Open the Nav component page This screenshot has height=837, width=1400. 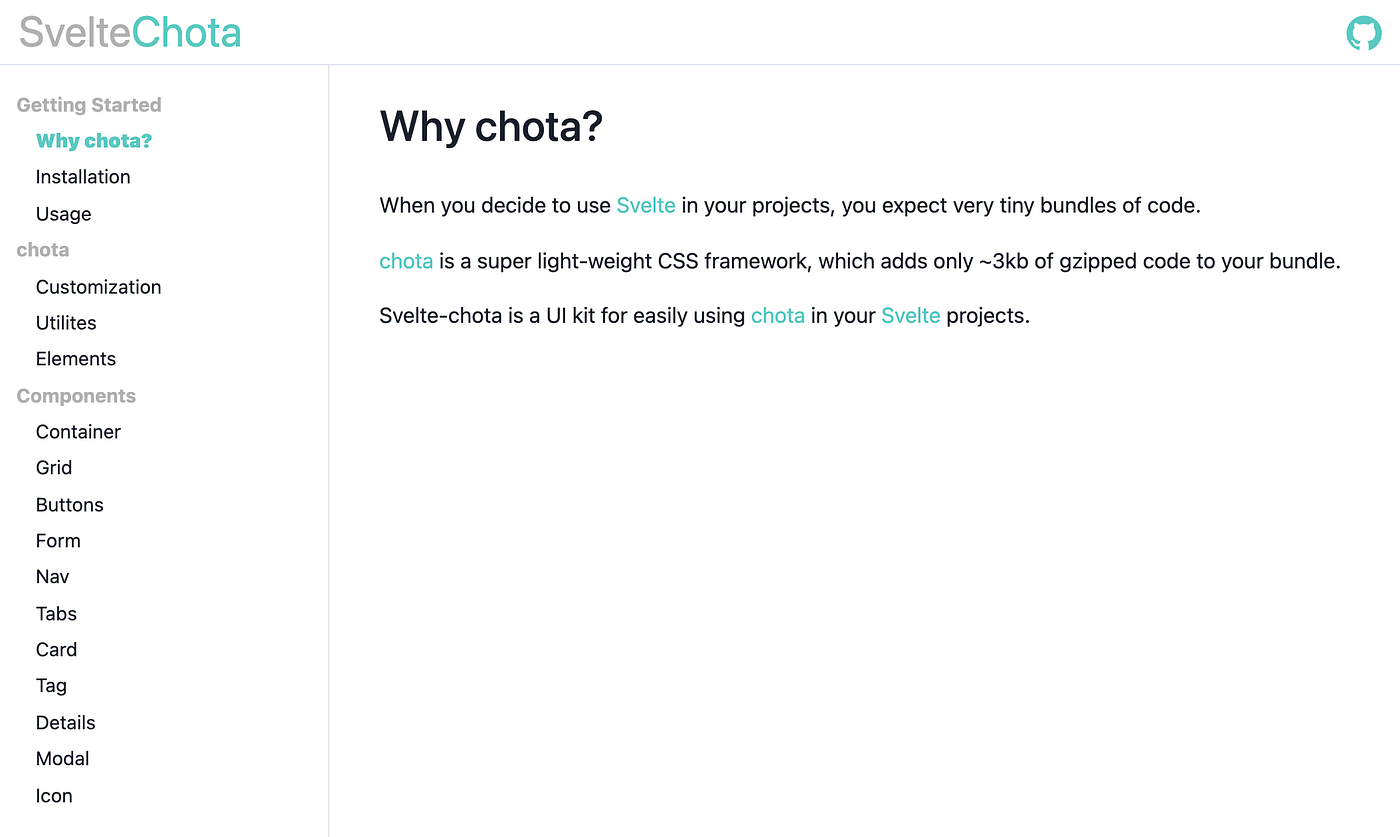click(x=52, y=576)
